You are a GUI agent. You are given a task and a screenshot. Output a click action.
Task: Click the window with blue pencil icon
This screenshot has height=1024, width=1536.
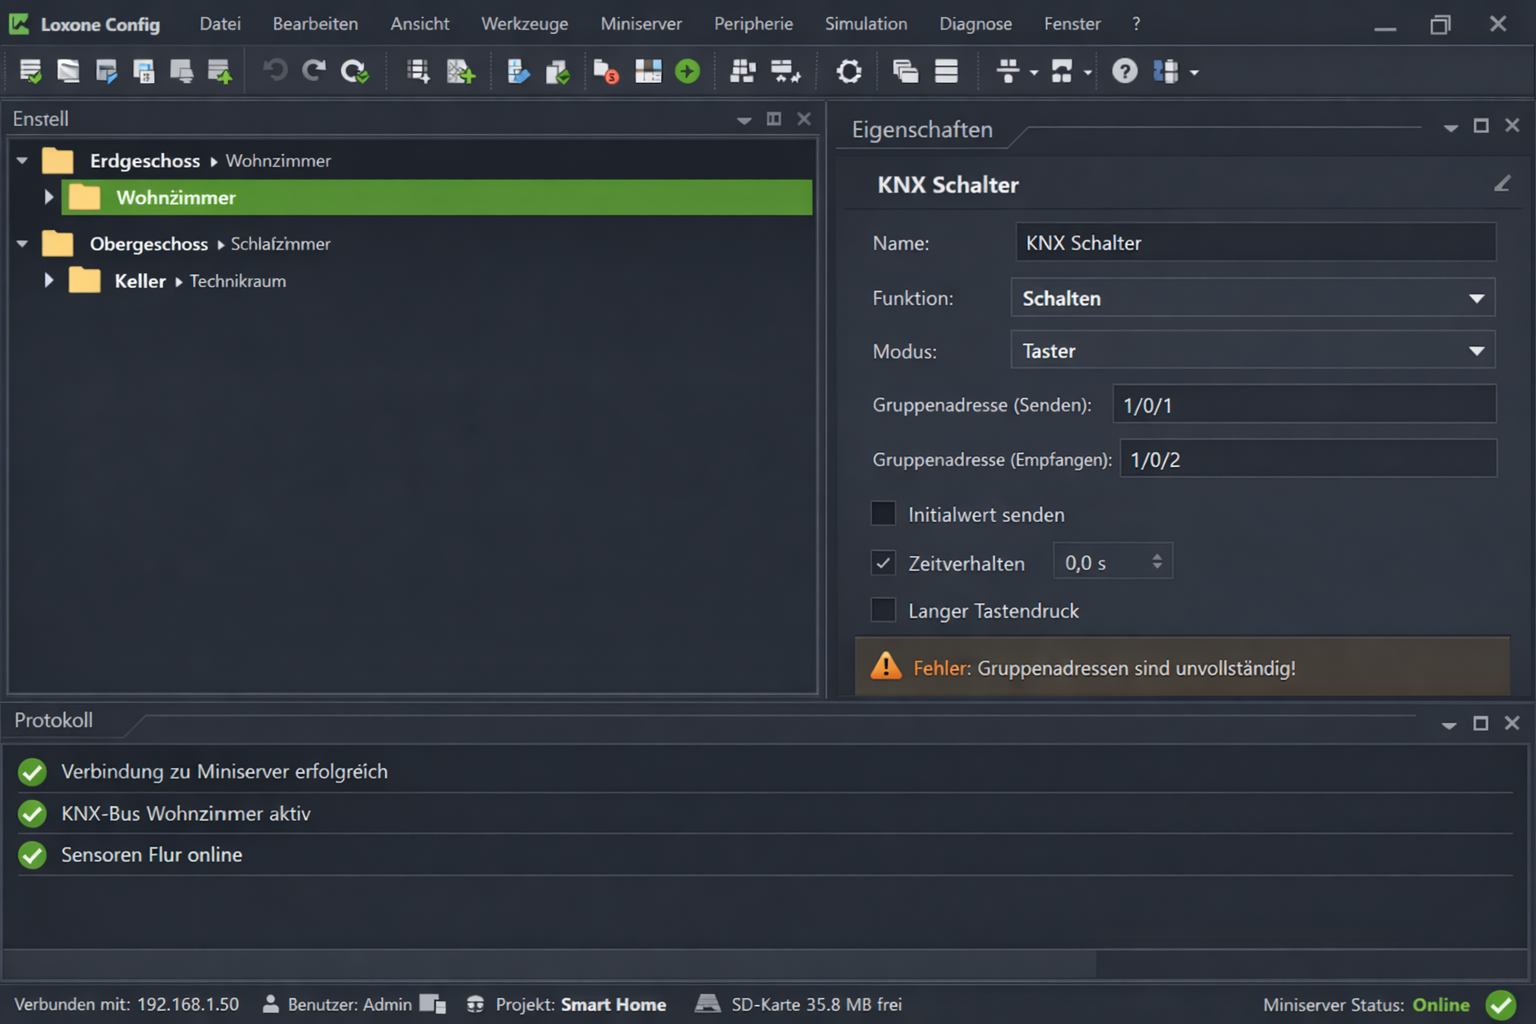pos(106,71)
